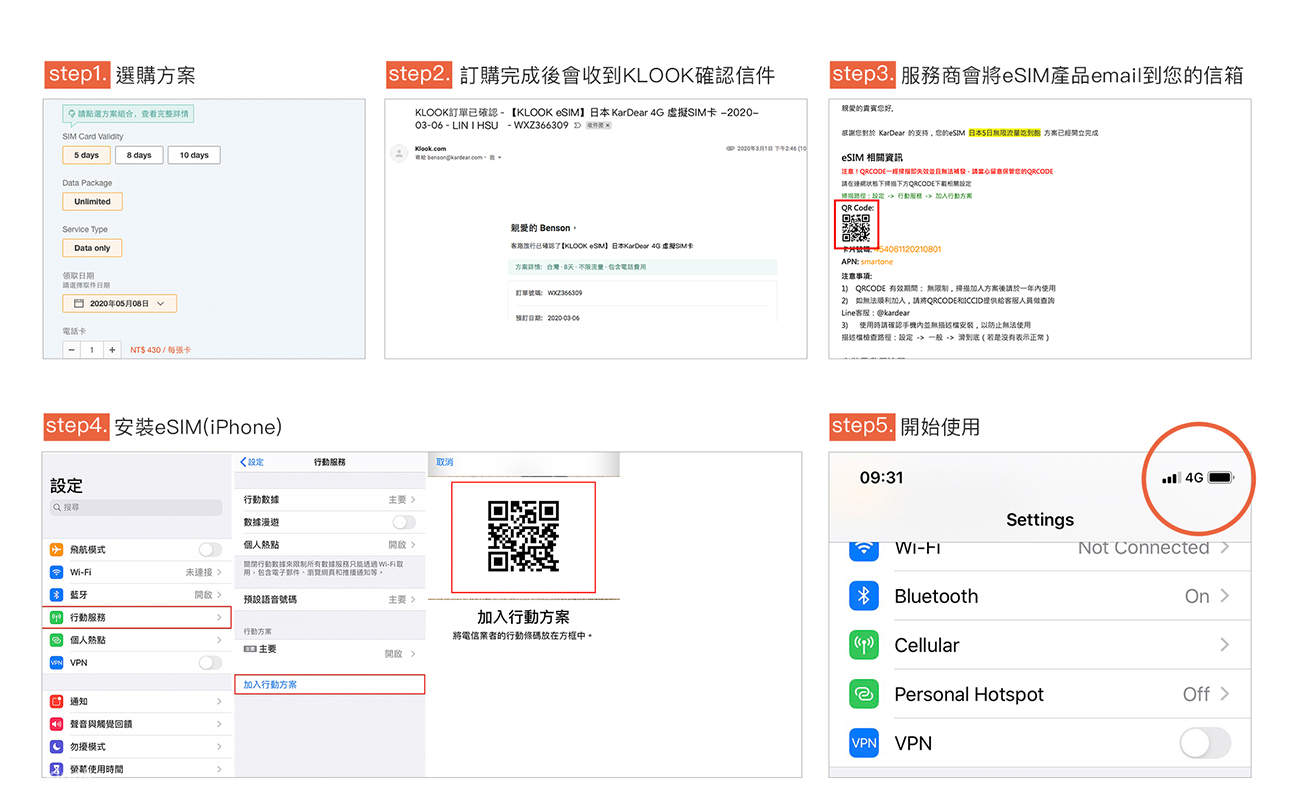Viewport: 1295px width, 800px height.
Task: Turn on the VPN switch in step5
Action: pos(1205,743)
